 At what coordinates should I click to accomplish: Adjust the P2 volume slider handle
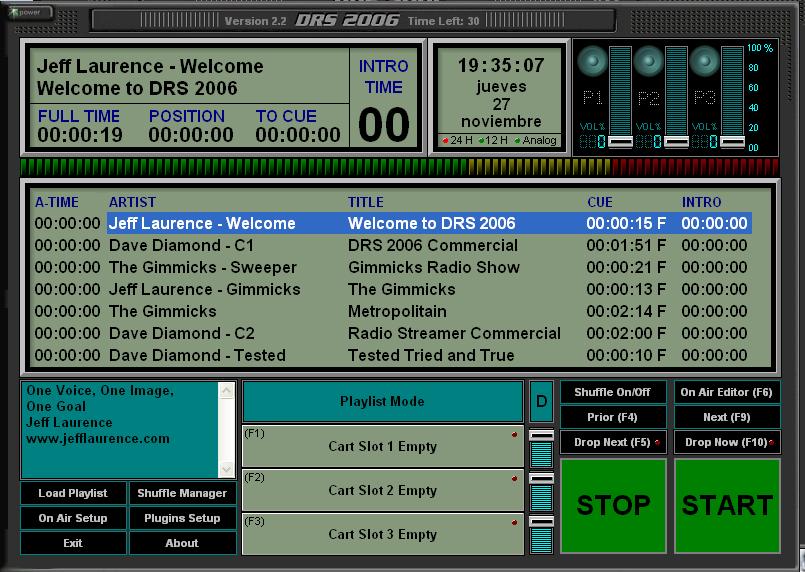tap(676, 142)
